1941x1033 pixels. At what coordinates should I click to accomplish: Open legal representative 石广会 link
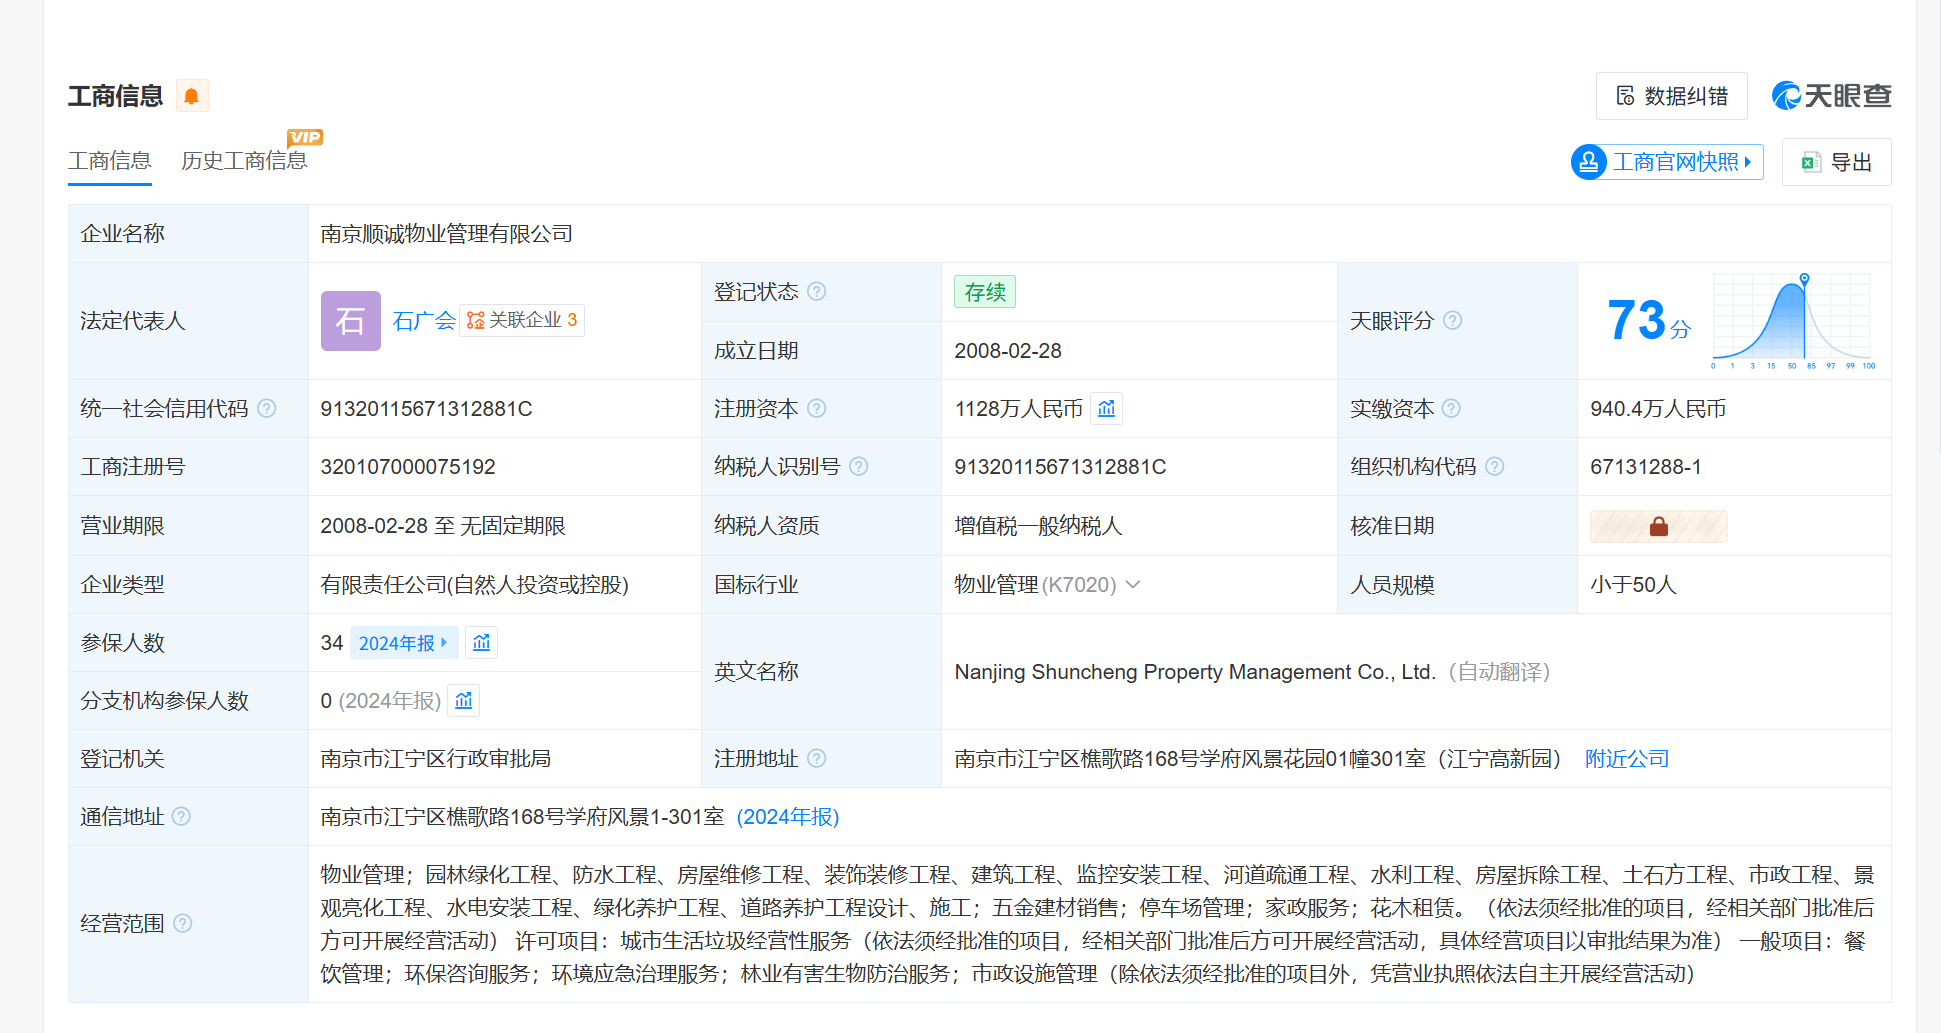click(423, 321)
